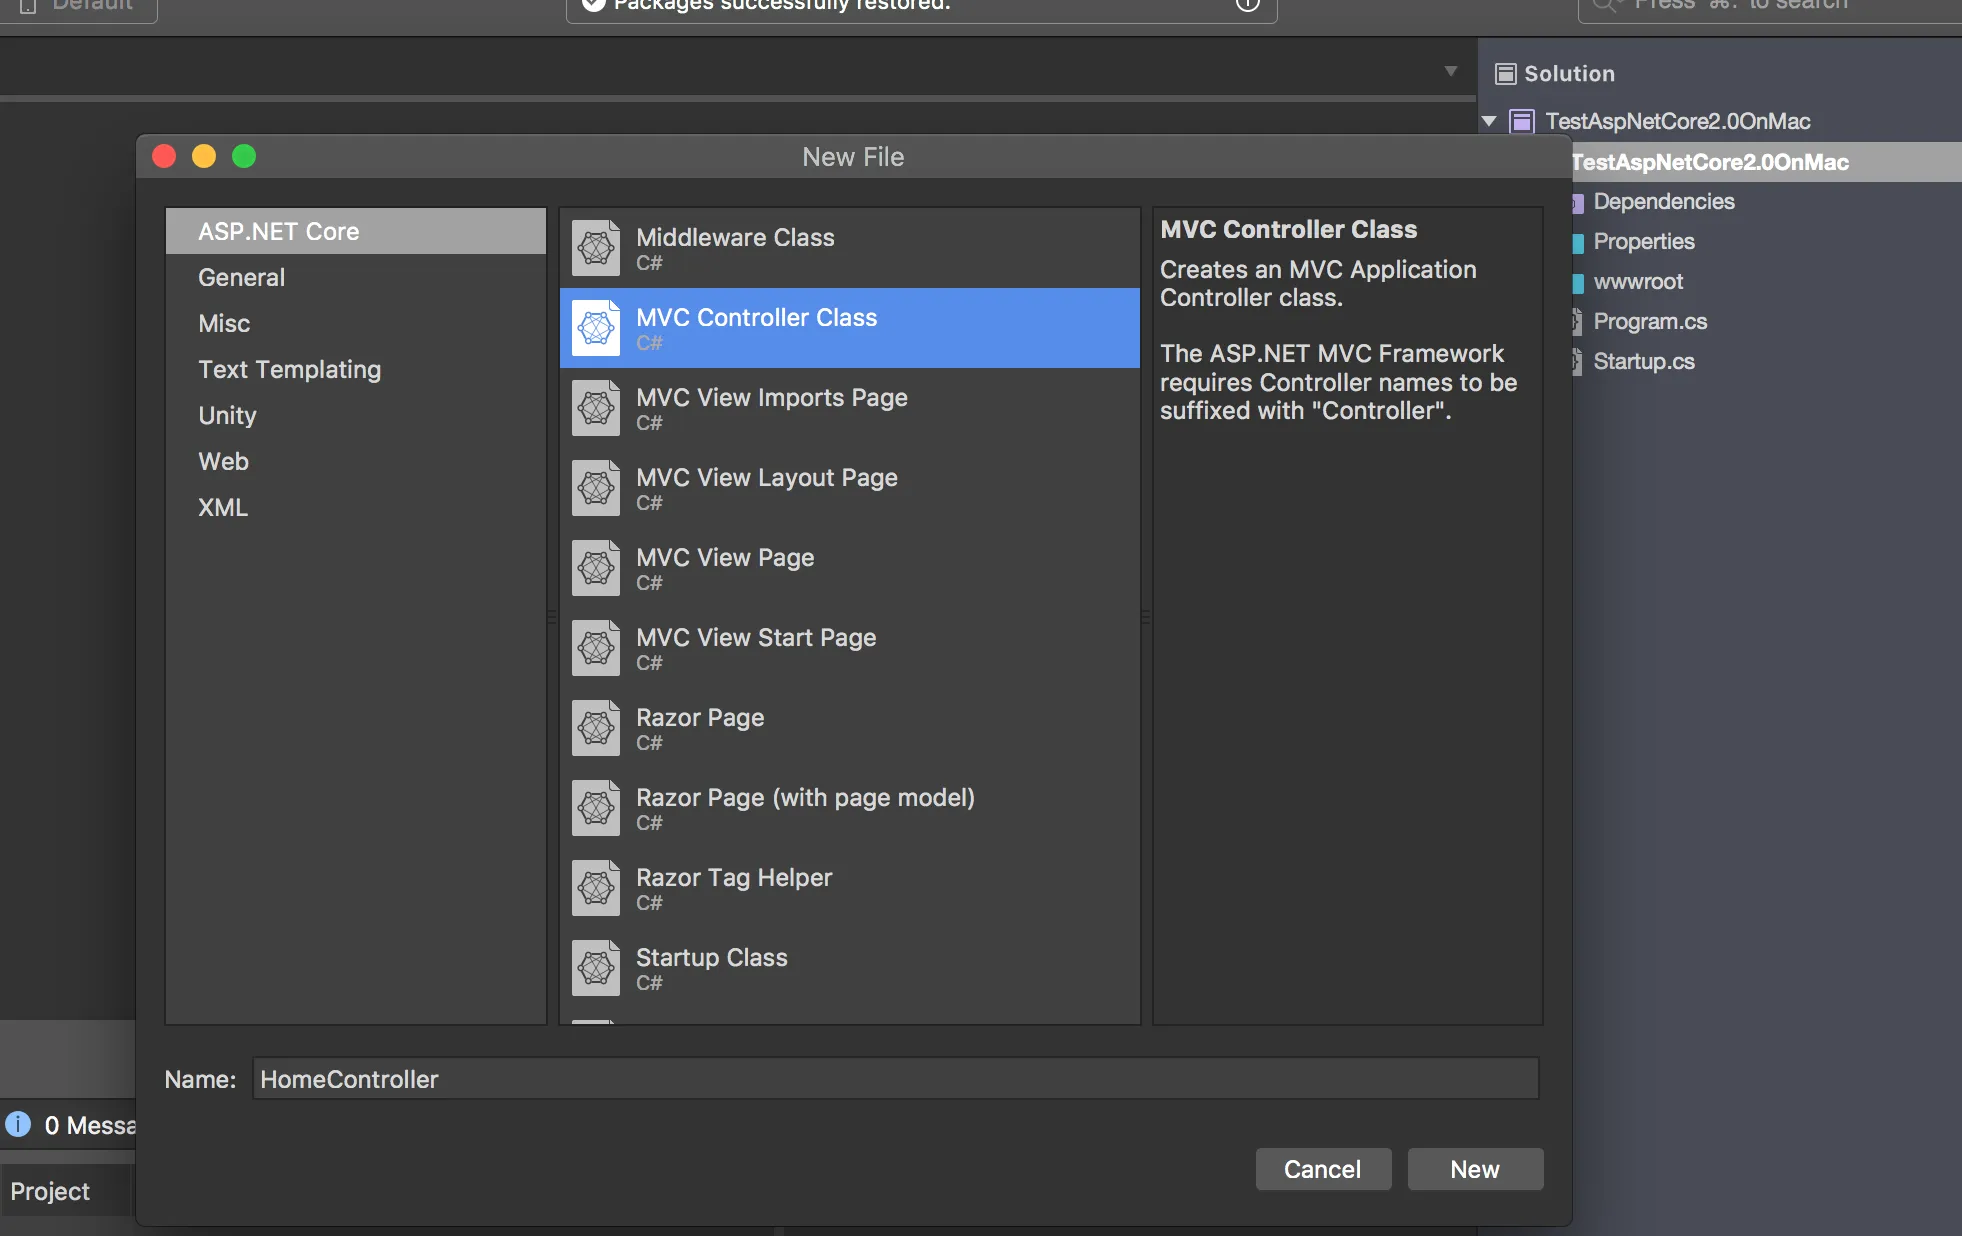
Task: Choose the Text Templating category
Action: (289, 370)
